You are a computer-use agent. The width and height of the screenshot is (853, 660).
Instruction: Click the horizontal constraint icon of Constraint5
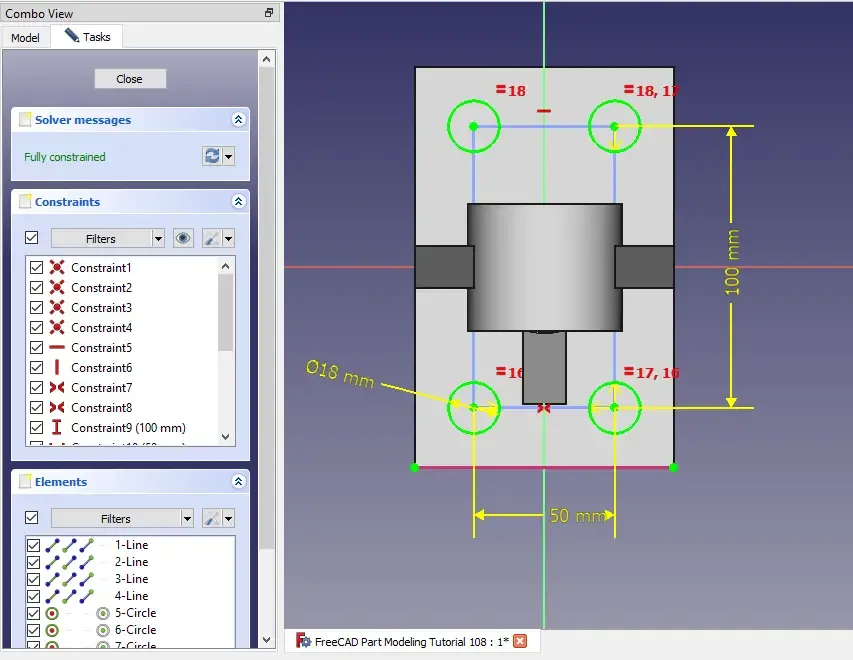coord(57,347)
